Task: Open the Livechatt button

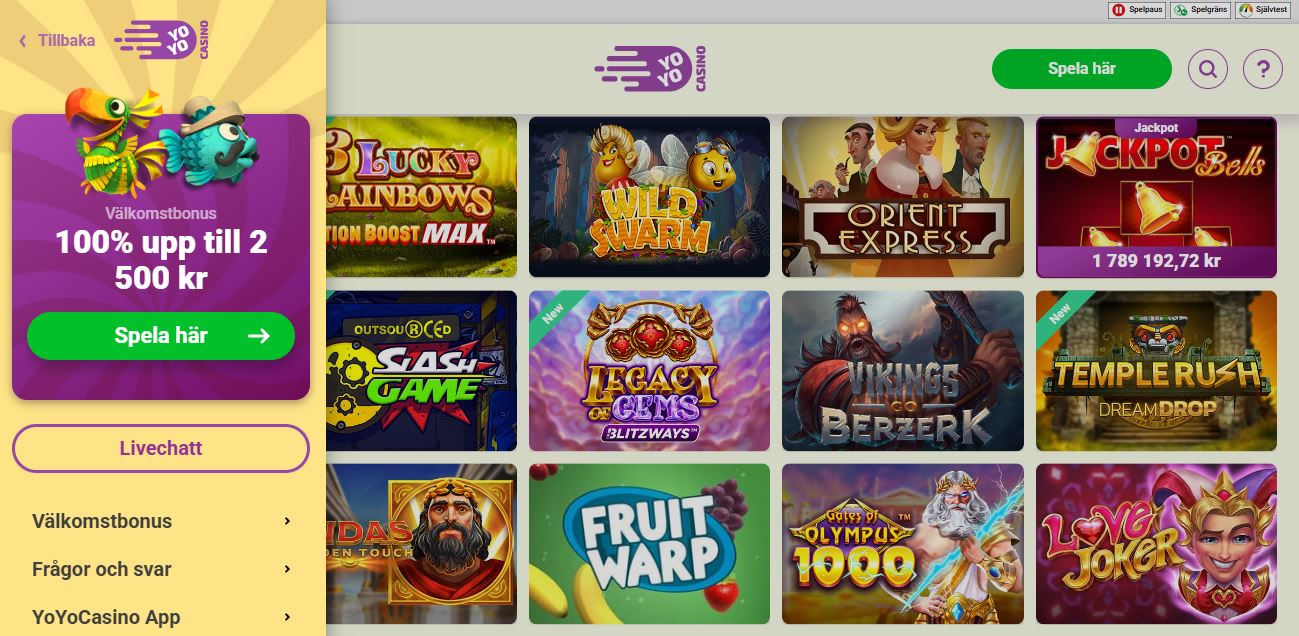Action: pos(161,448)
